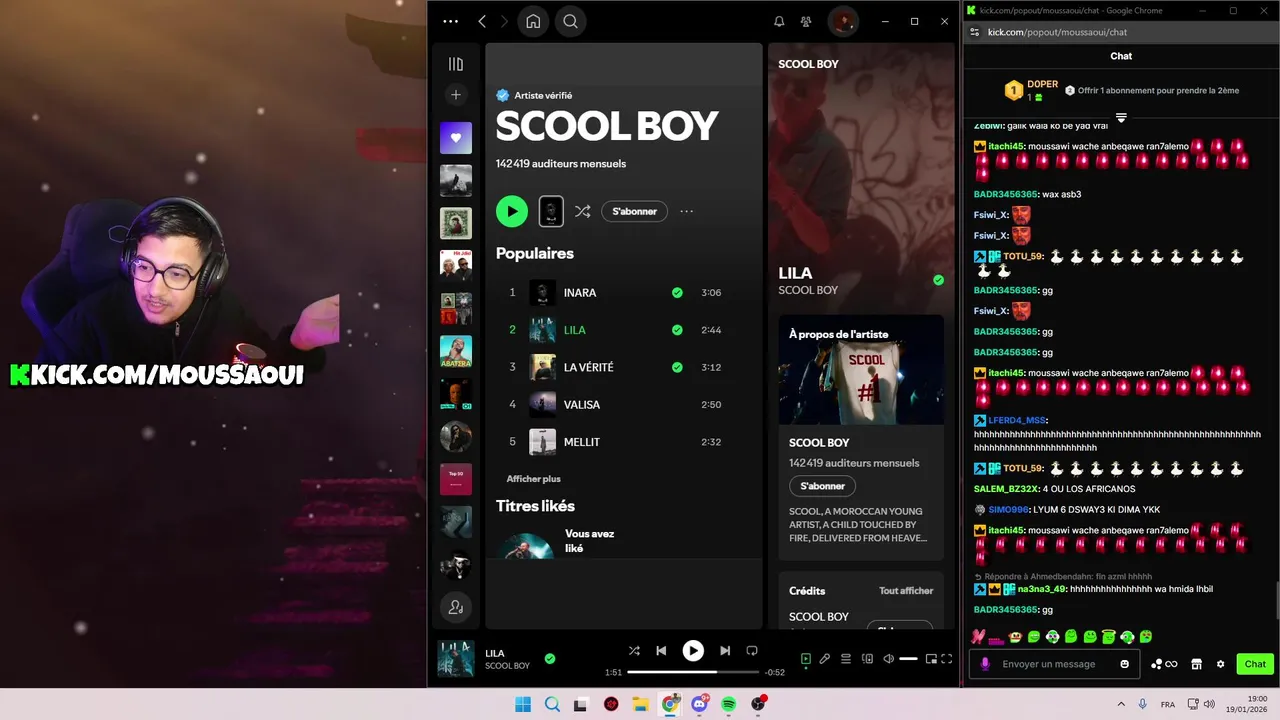The image size is (1280, 720).
Task: Play SCOOL BOY with green play button
Action: tap(512, 211)
